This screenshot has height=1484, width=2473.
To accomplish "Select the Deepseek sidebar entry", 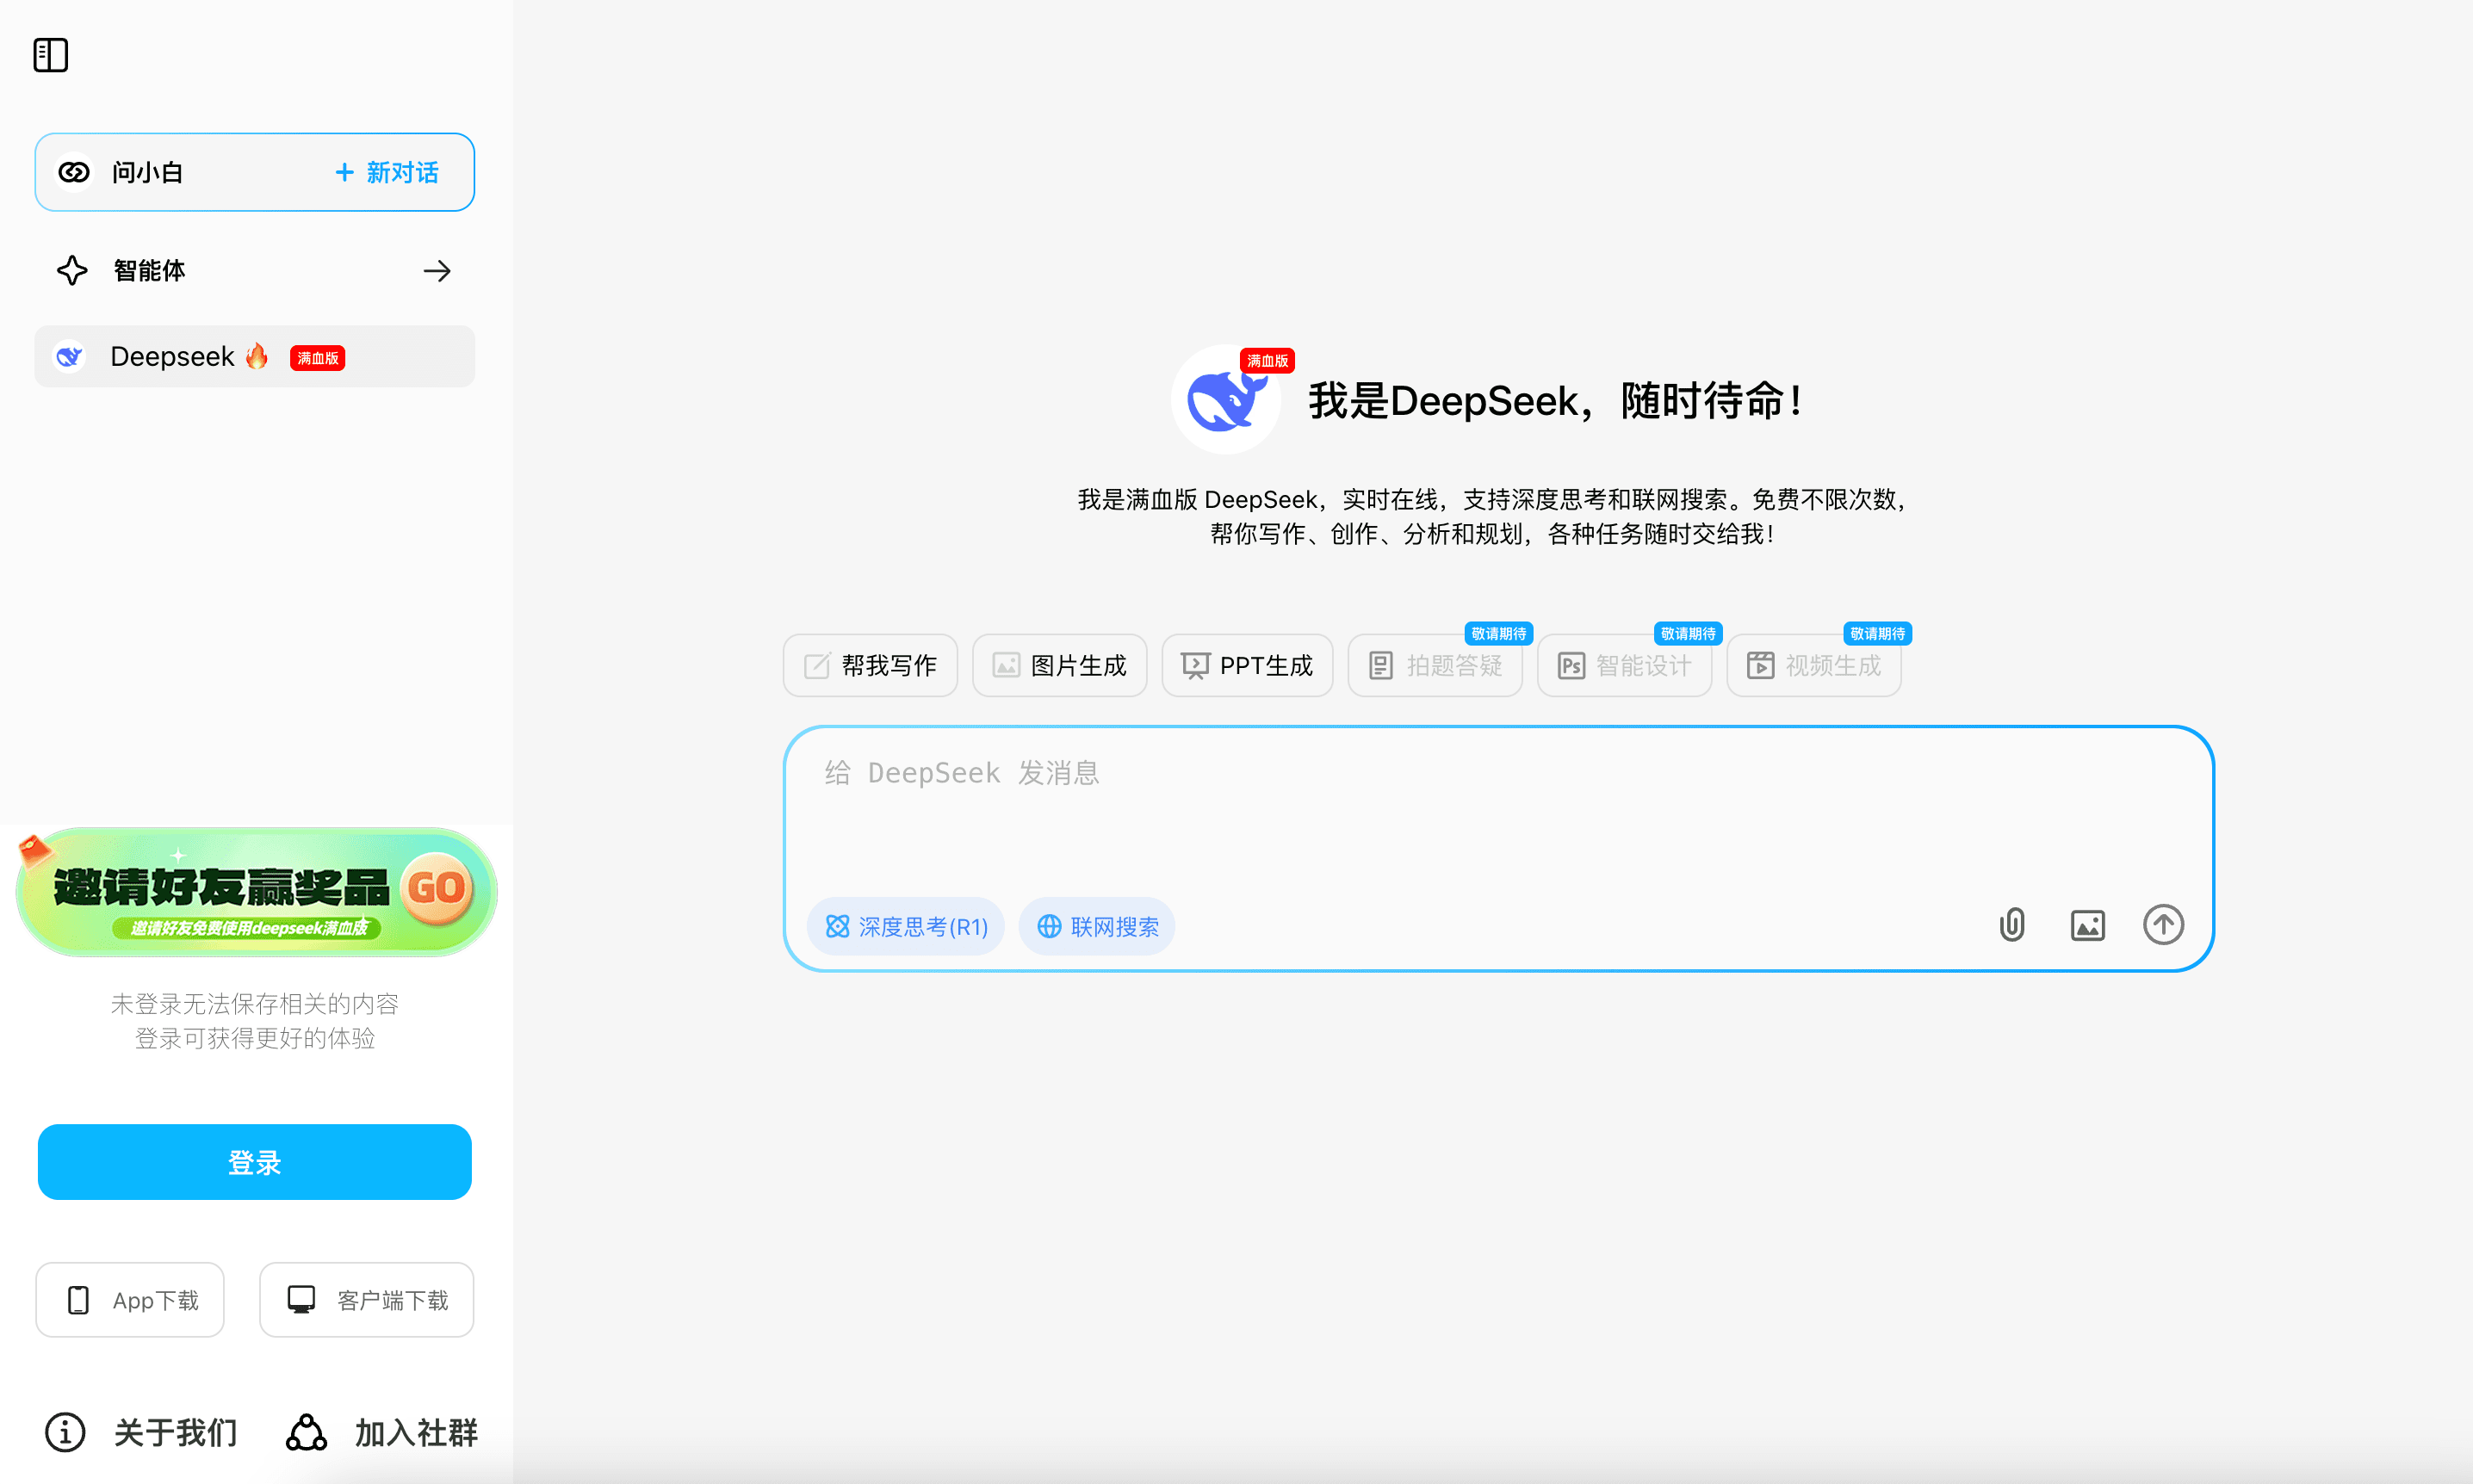I will click(x=255, y=356).
